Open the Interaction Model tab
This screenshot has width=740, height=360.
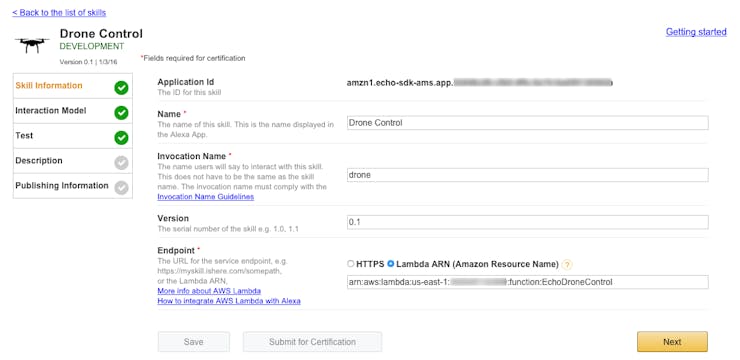pos(73,111)
